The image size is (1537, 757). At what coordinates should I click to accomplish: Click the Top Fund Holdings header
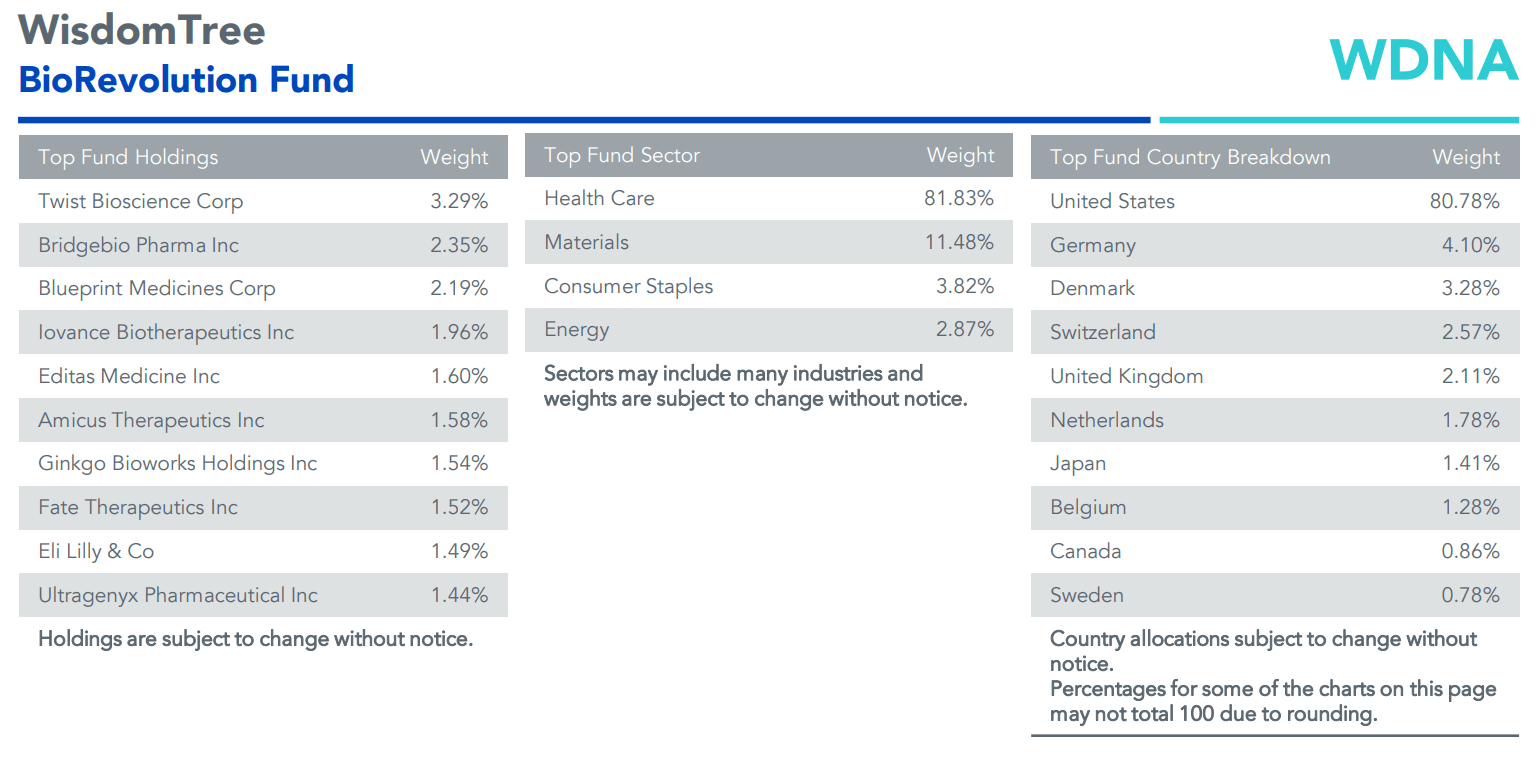[x=128, y=157]
